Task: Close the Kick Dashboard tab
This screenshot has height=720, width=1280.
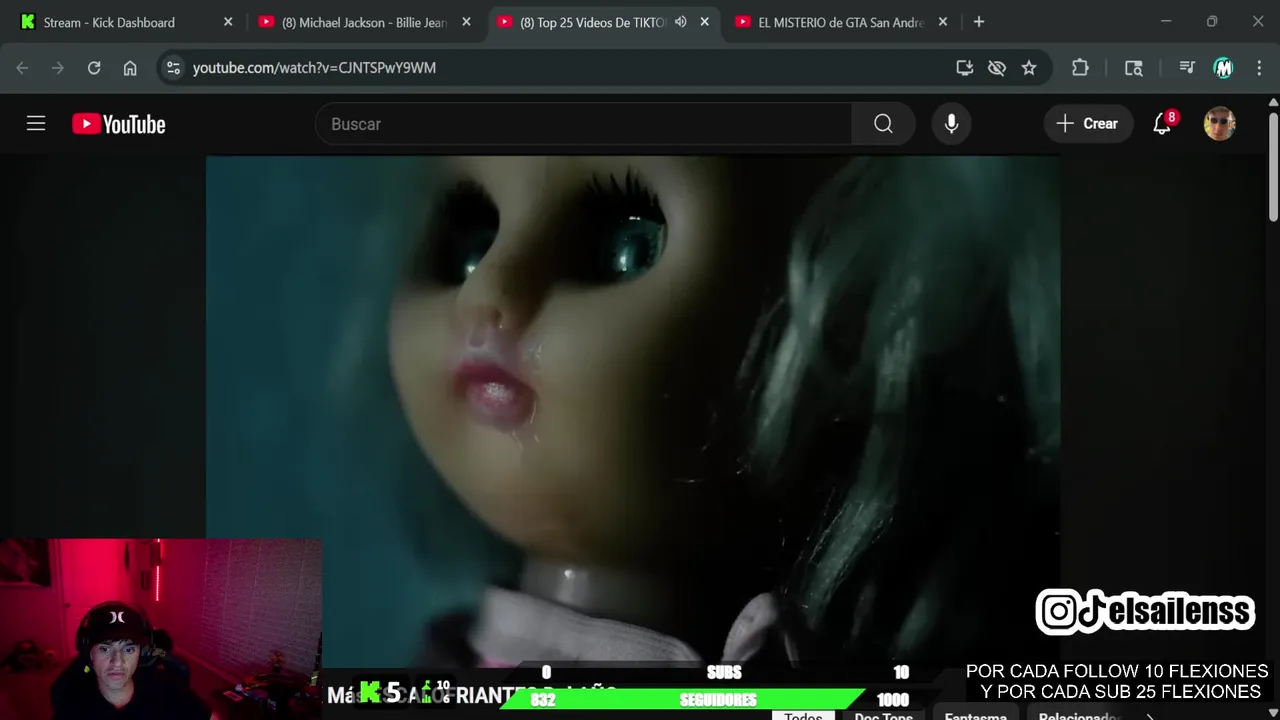Action: pos(228,22)
